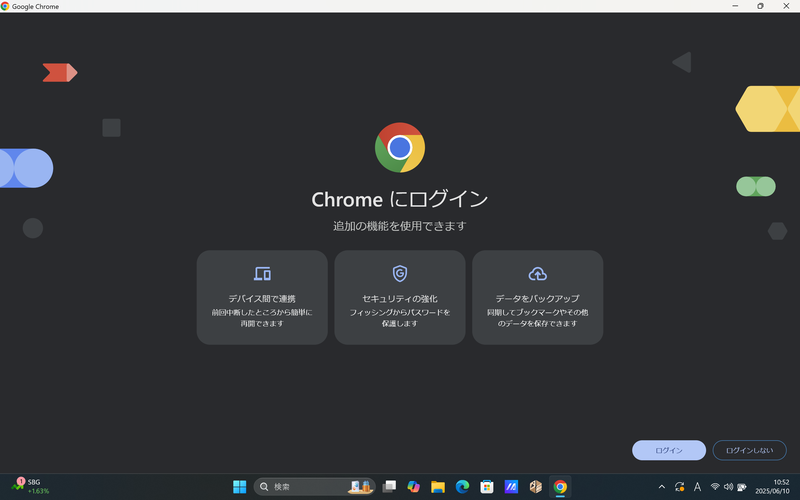Open the Windows Start menu

point(239,487)
